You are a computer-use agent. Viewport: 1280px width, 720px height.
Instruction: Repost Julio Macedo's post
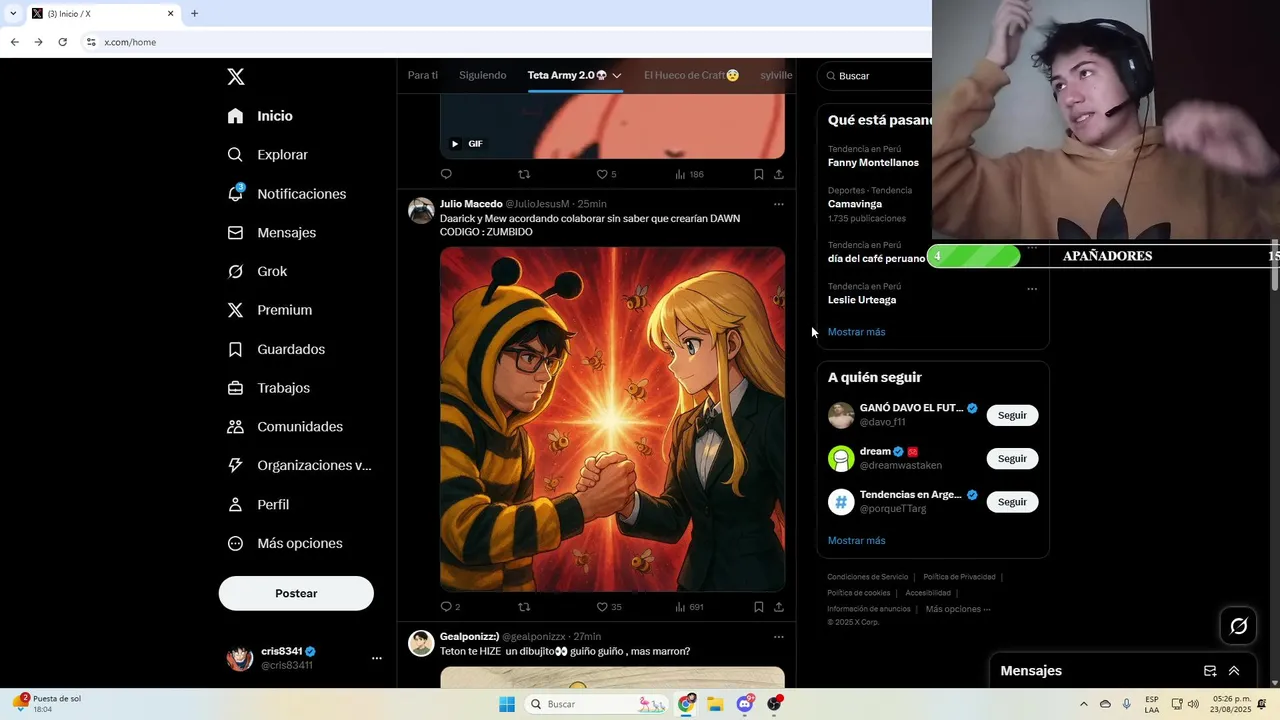[524, 607]
